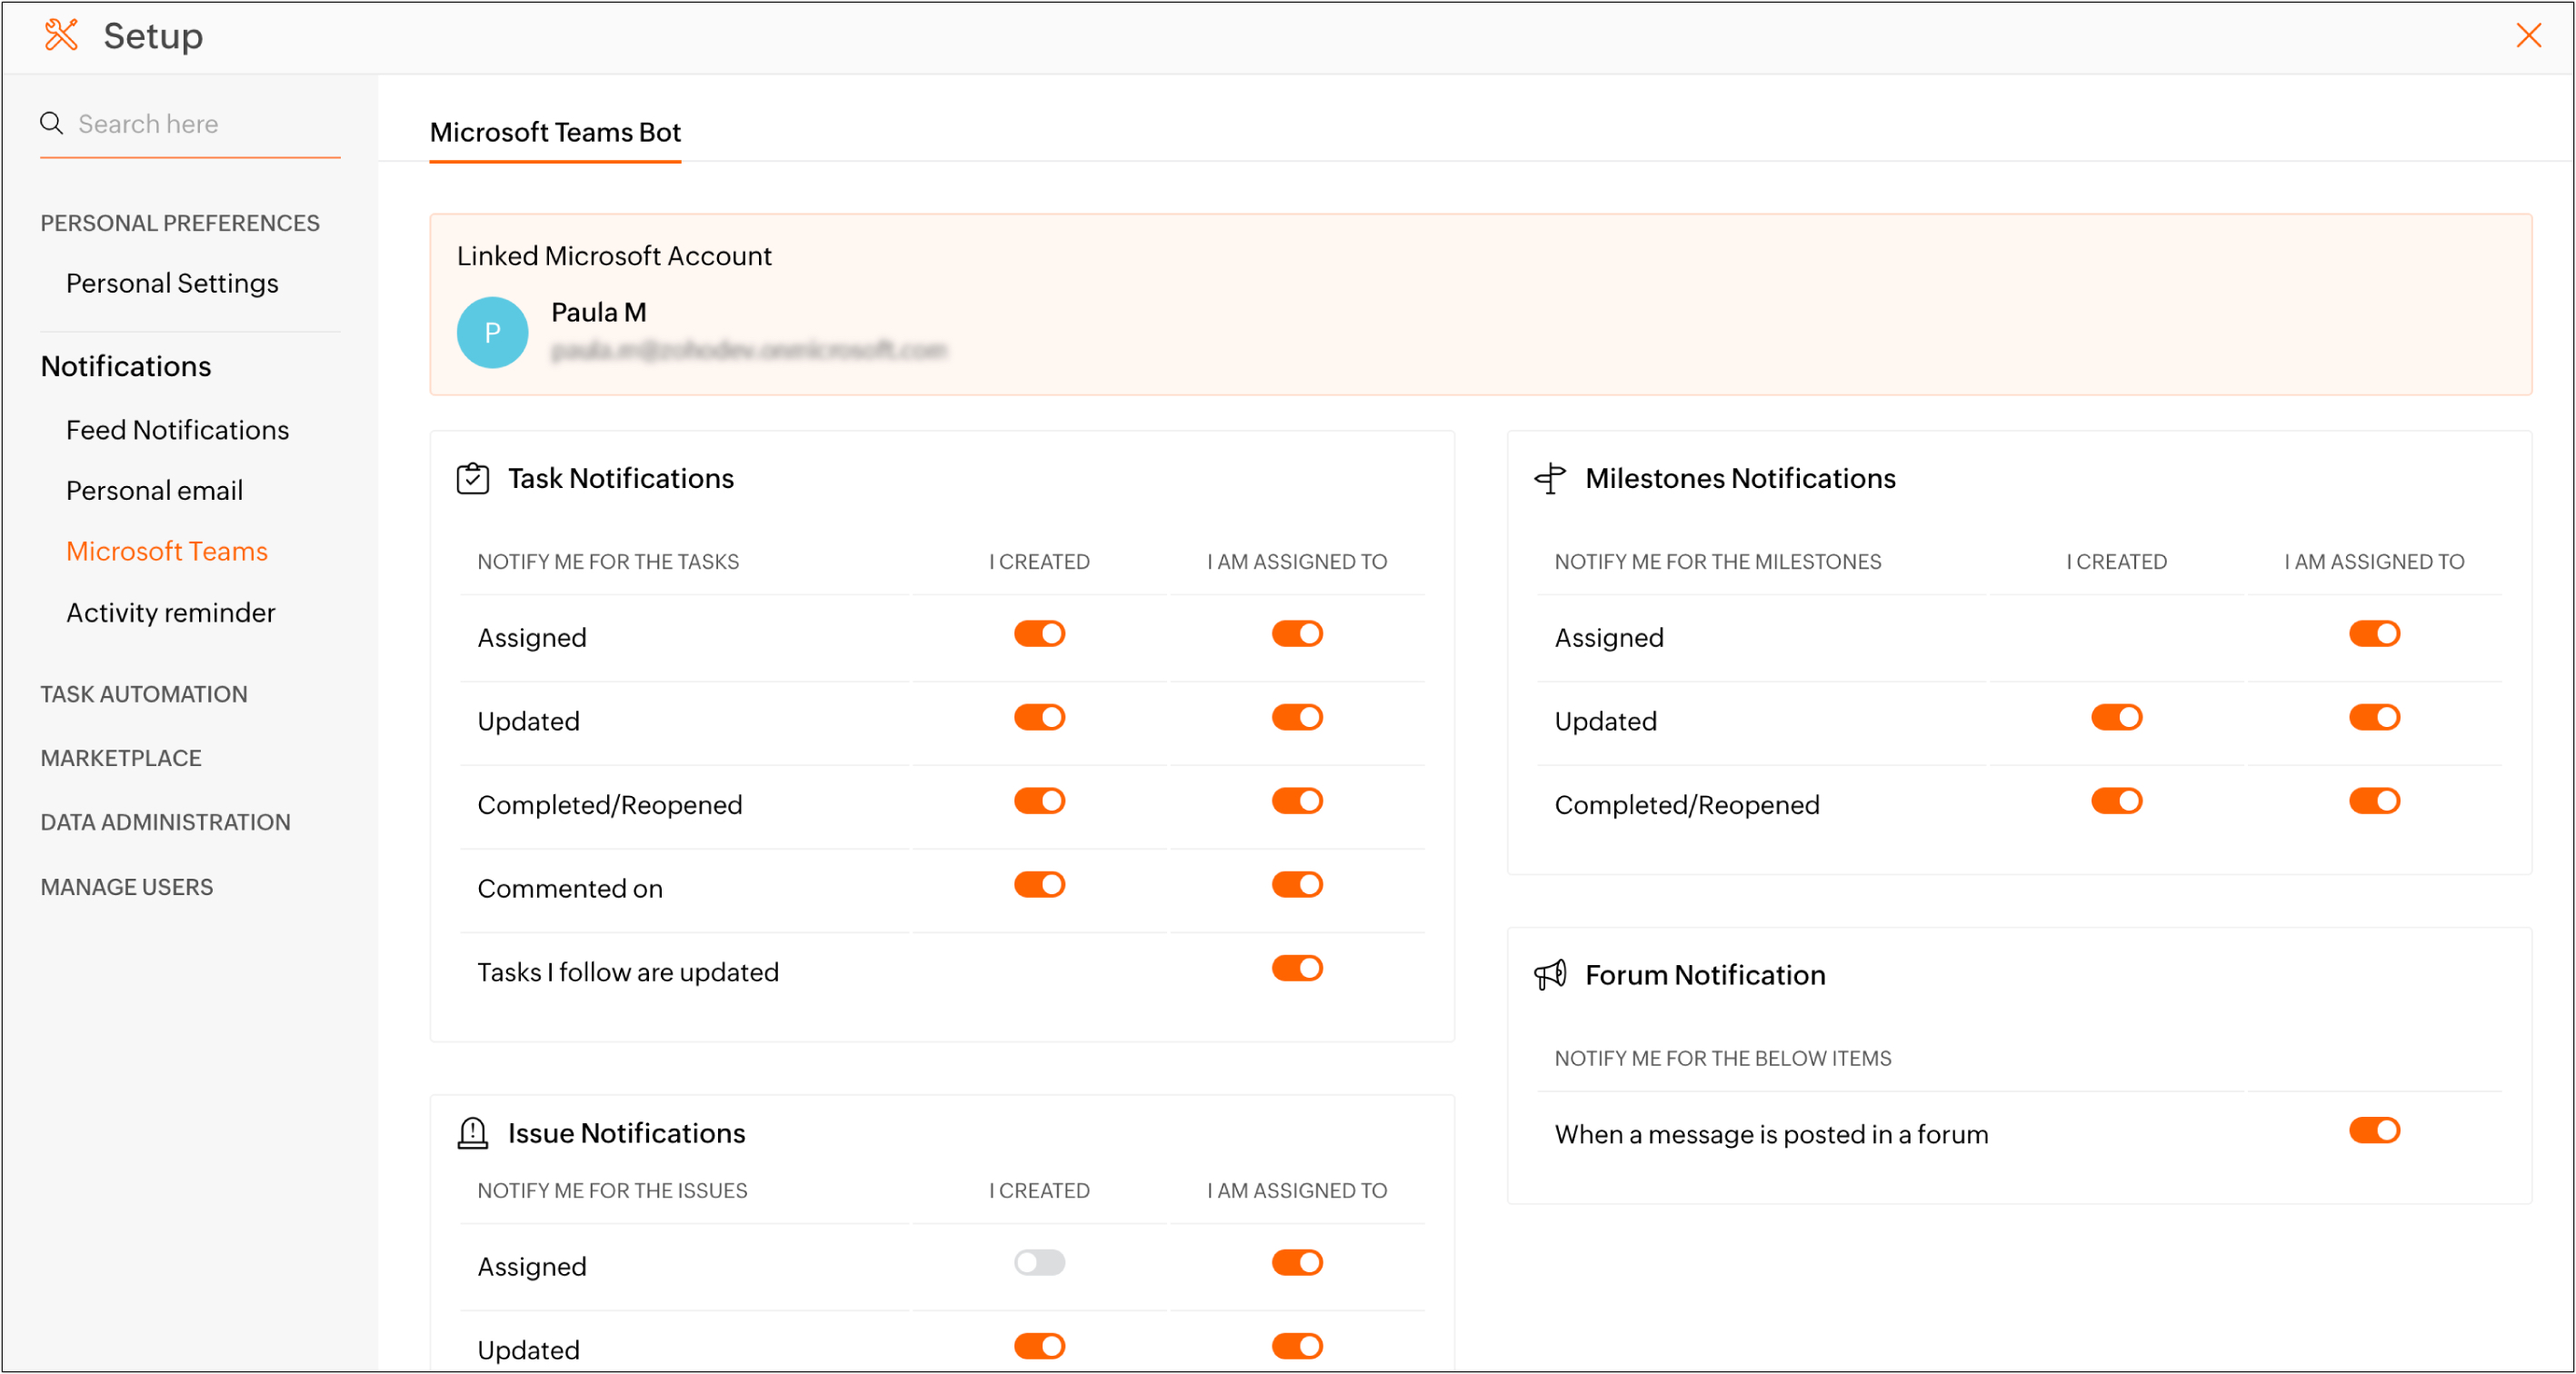This screenshot has width=2576, height=1374.
Task: Click Paula M's avatar circle
Action: tap(492, 333)
